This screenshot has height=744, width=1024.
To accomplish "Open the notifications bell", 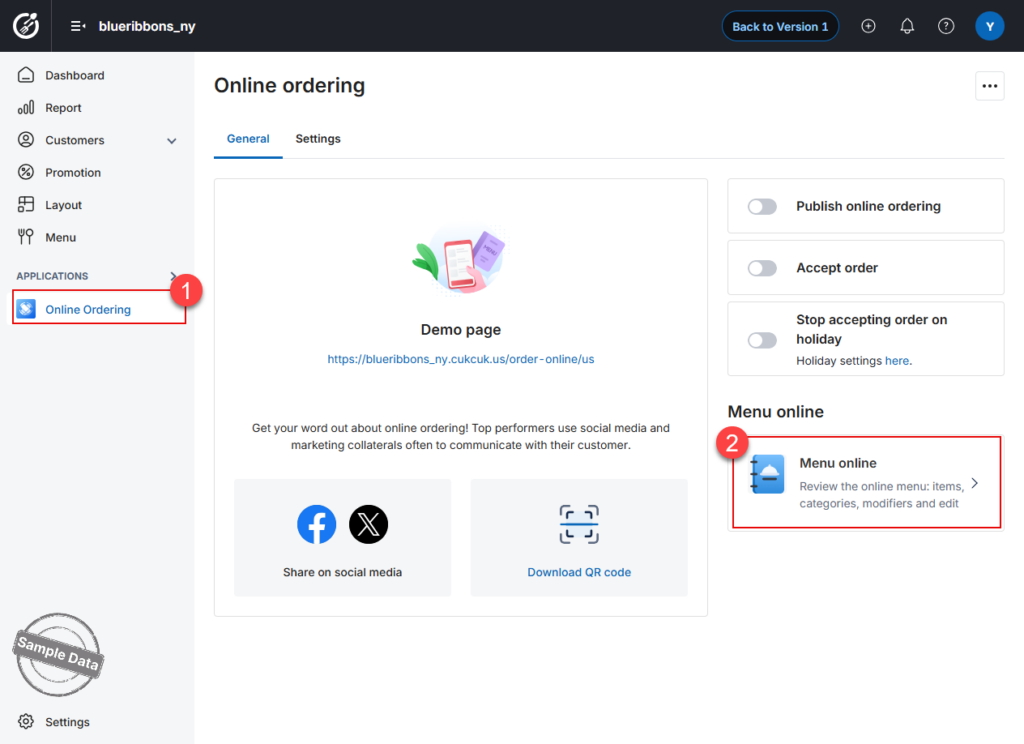I will pyautogui.click(x=906, y=26).
